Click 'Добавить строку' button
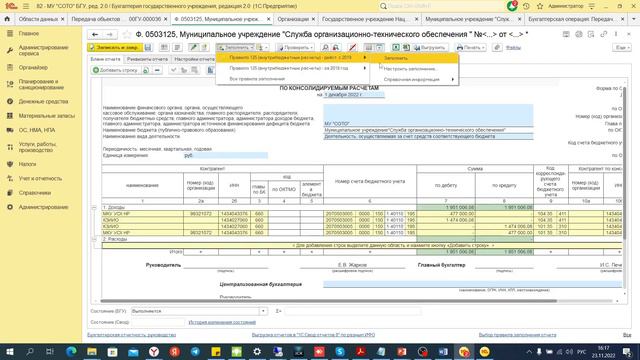Screen dimensions: 640x360 click(x=115, y=70)
